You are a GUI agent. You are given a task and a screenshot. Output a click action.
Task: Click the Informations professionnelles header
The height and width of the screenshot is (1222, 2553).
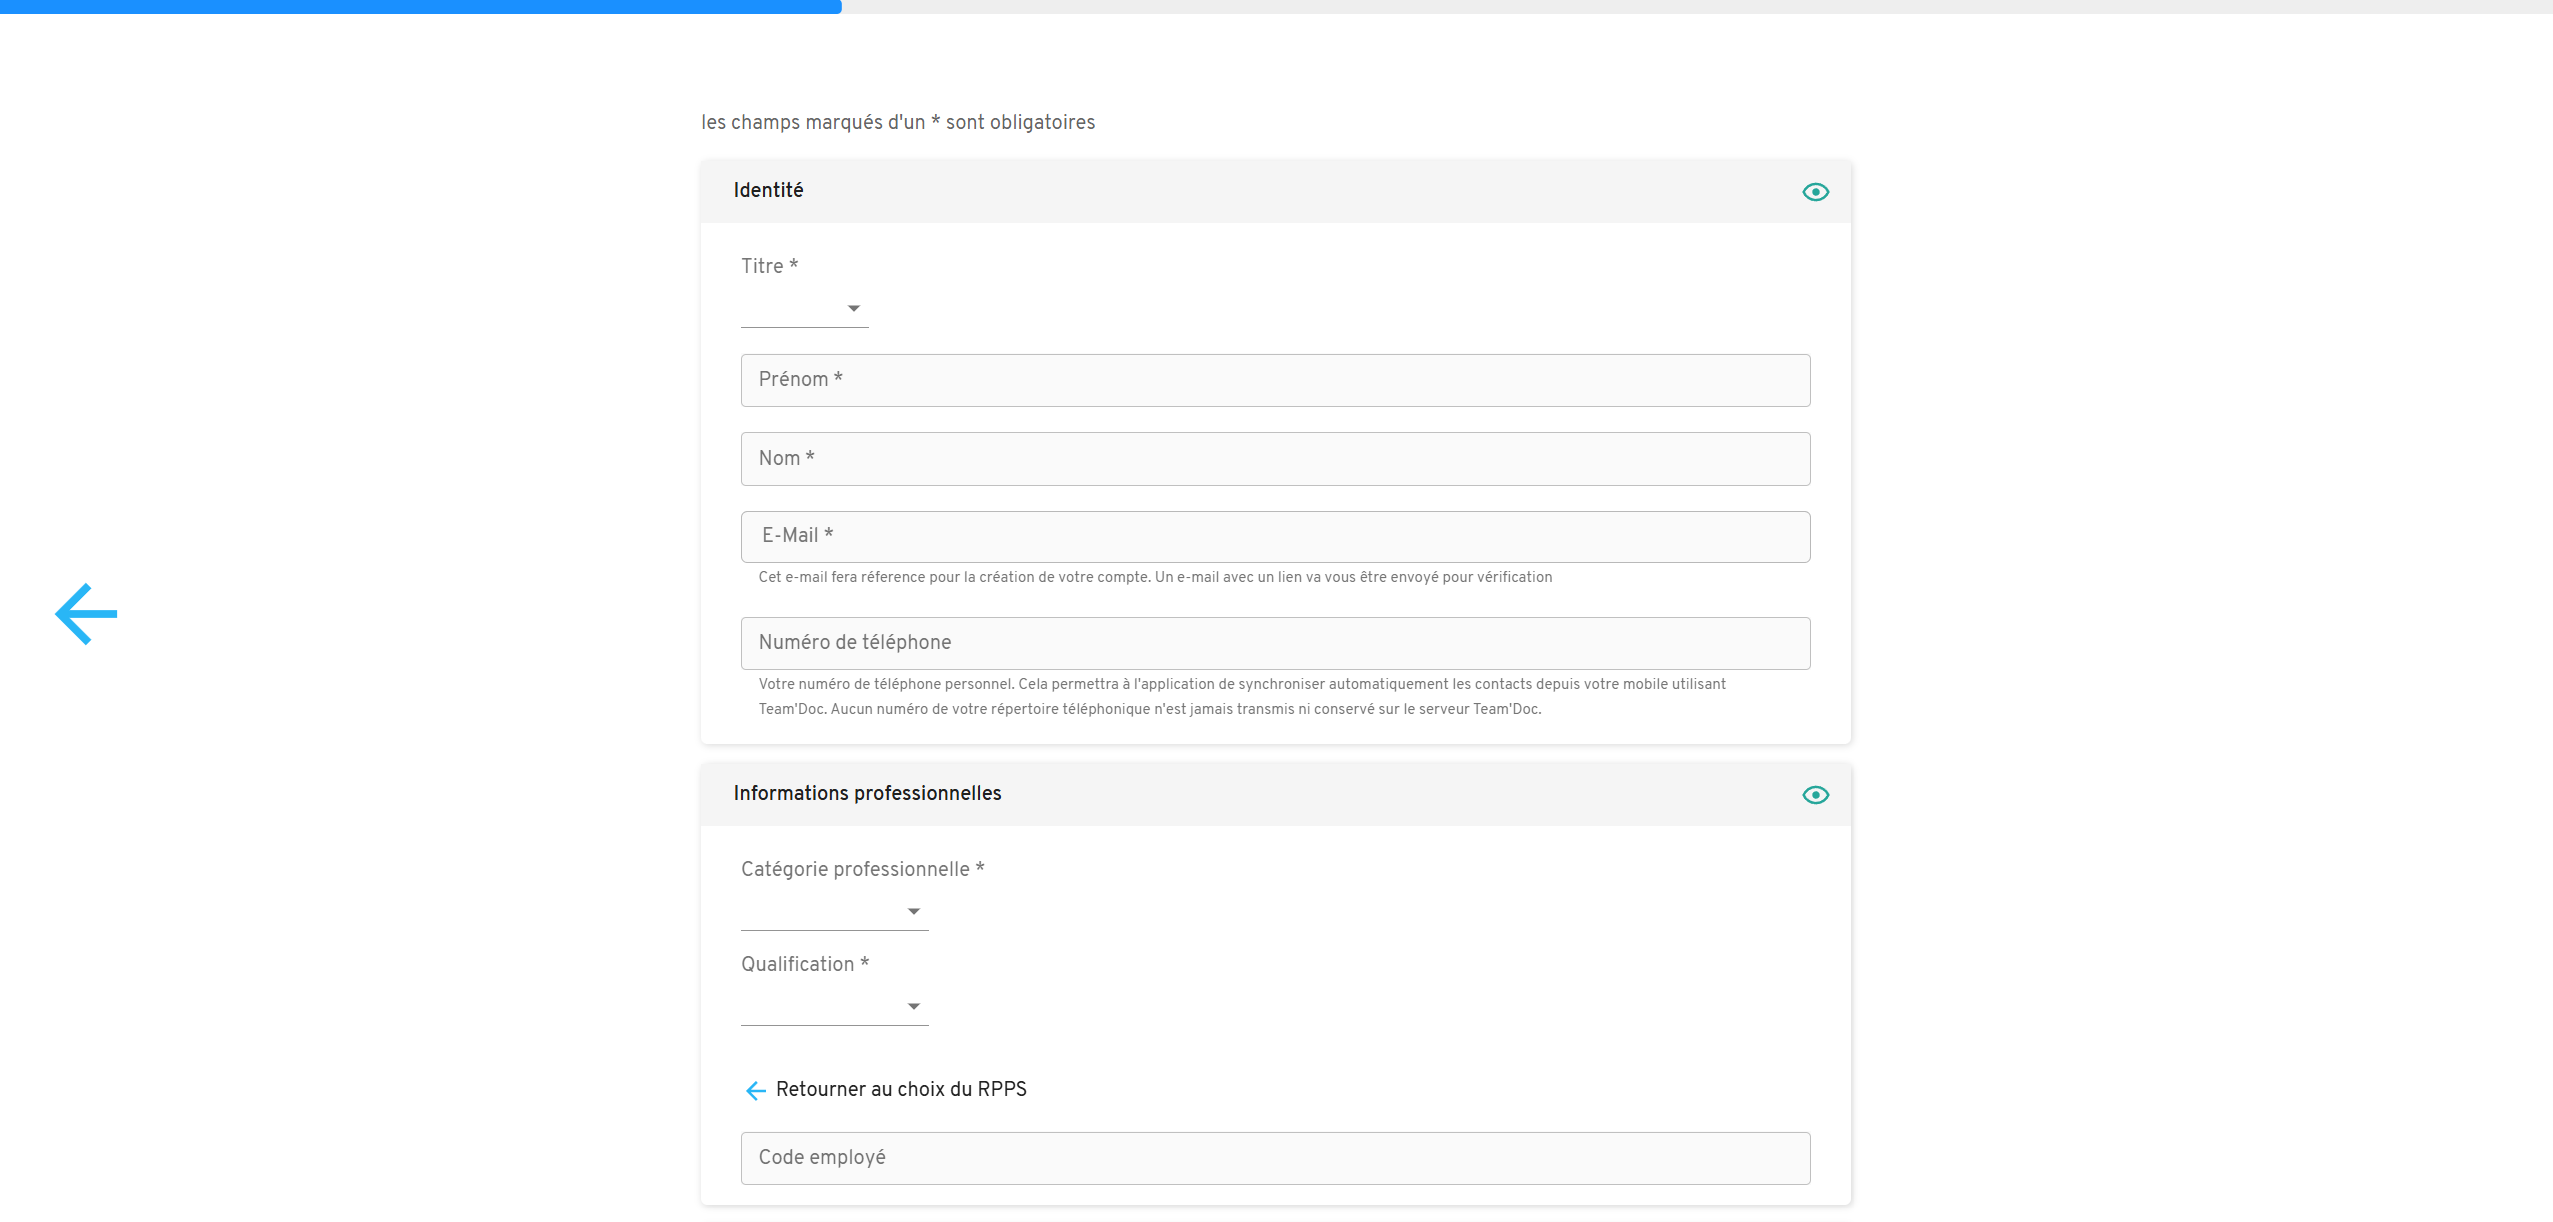coord(866,793)
